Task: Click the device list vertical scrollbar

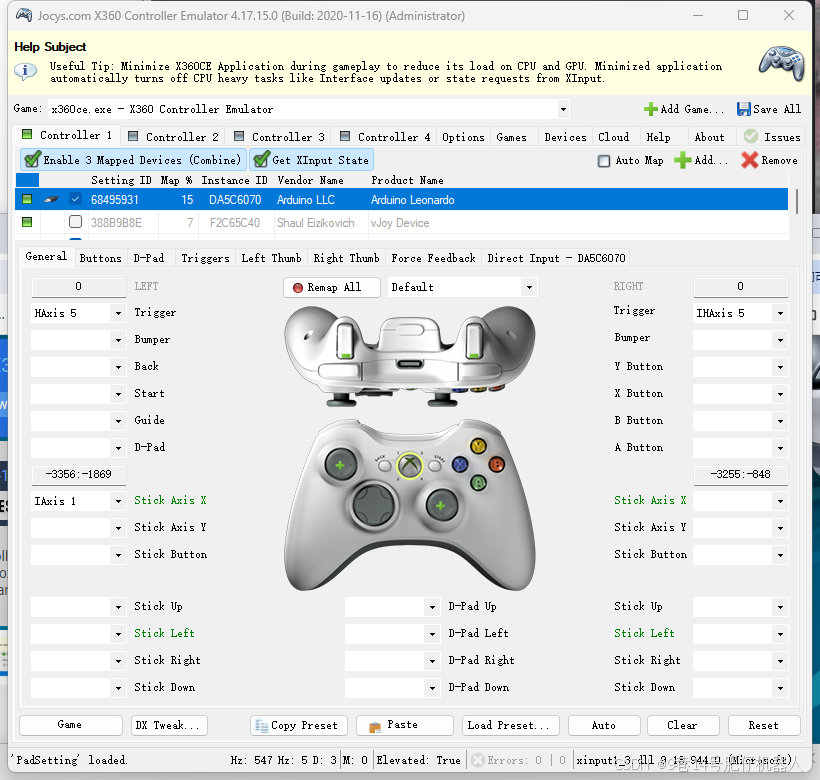Action: (x=797, y=201)
